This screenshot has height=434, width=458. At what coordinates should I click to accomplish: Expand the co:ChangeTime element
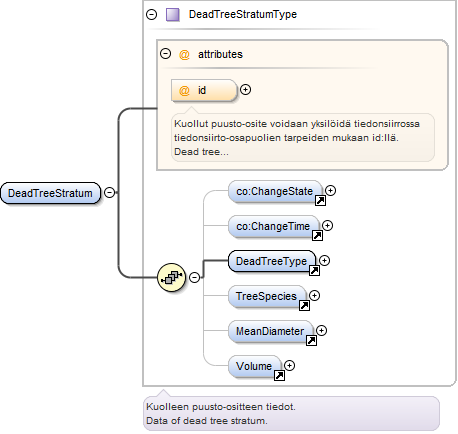pos(327,226)
